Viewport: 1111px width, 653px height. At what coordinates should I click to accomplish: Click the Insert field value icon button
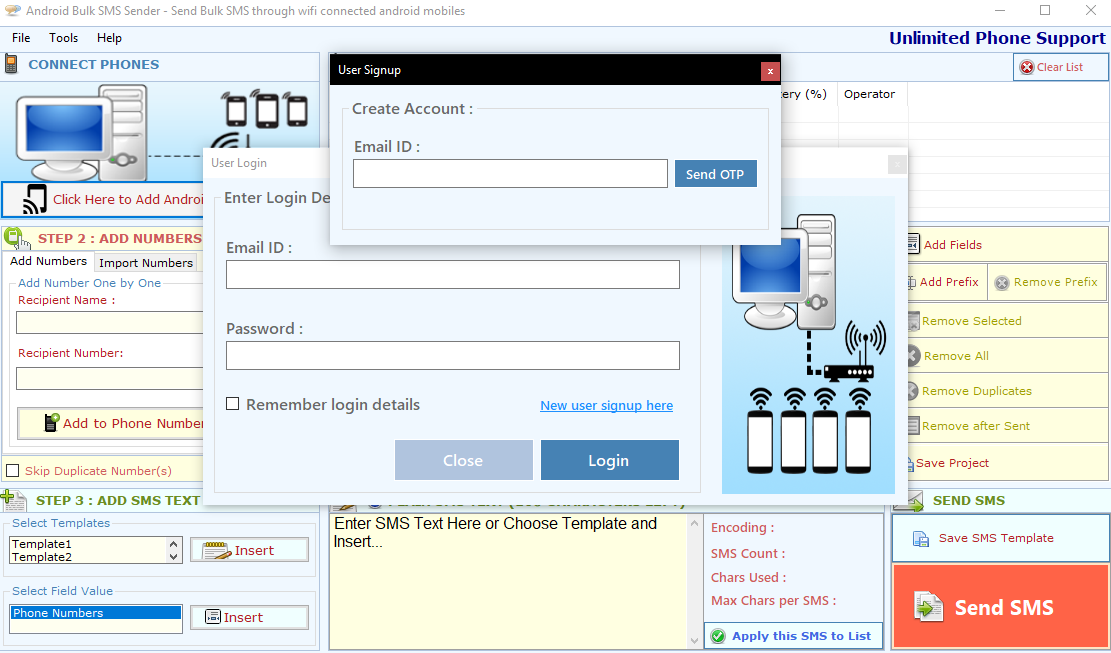point(212,617)
